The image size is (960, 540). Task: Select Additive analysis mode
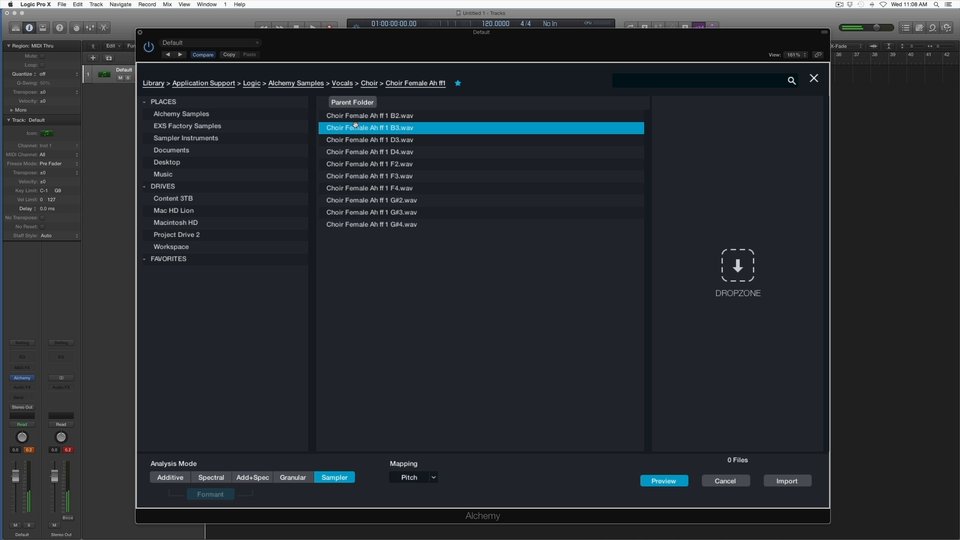click(170, 478)
